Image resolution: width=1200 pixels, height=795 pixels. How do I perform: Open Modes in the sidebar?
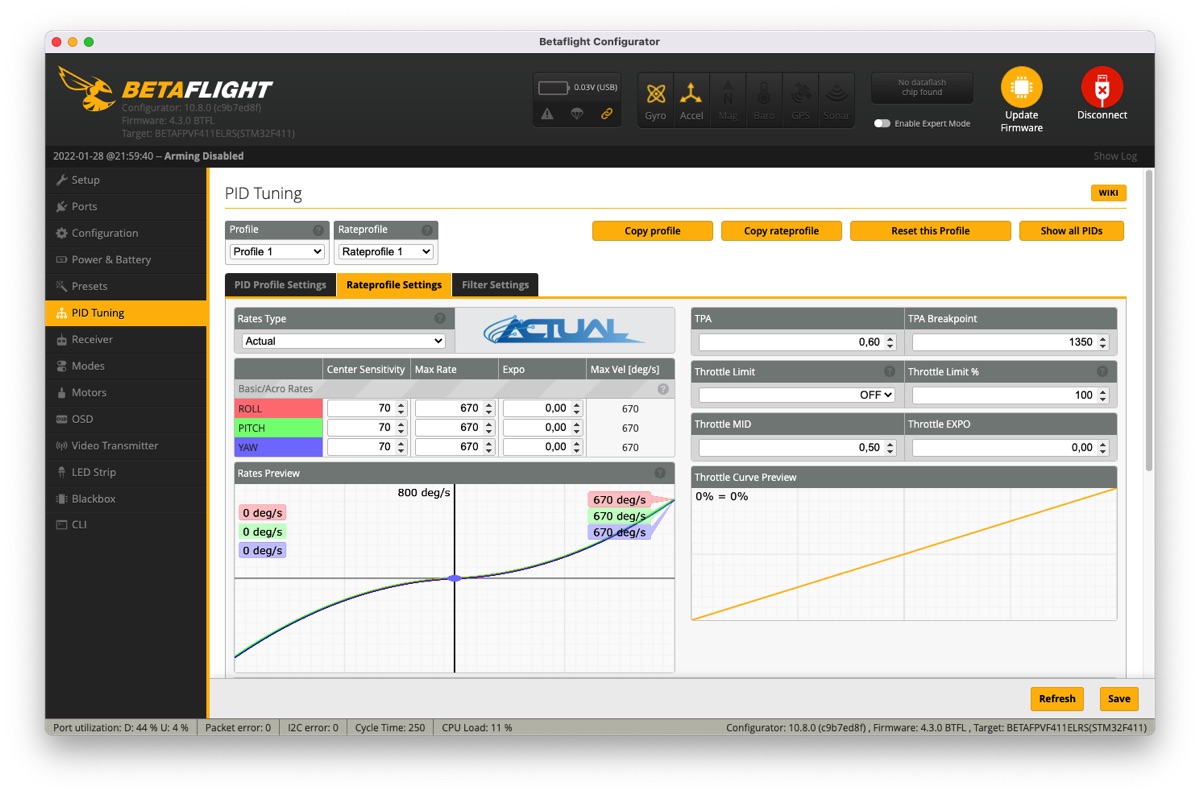point(126,366)
